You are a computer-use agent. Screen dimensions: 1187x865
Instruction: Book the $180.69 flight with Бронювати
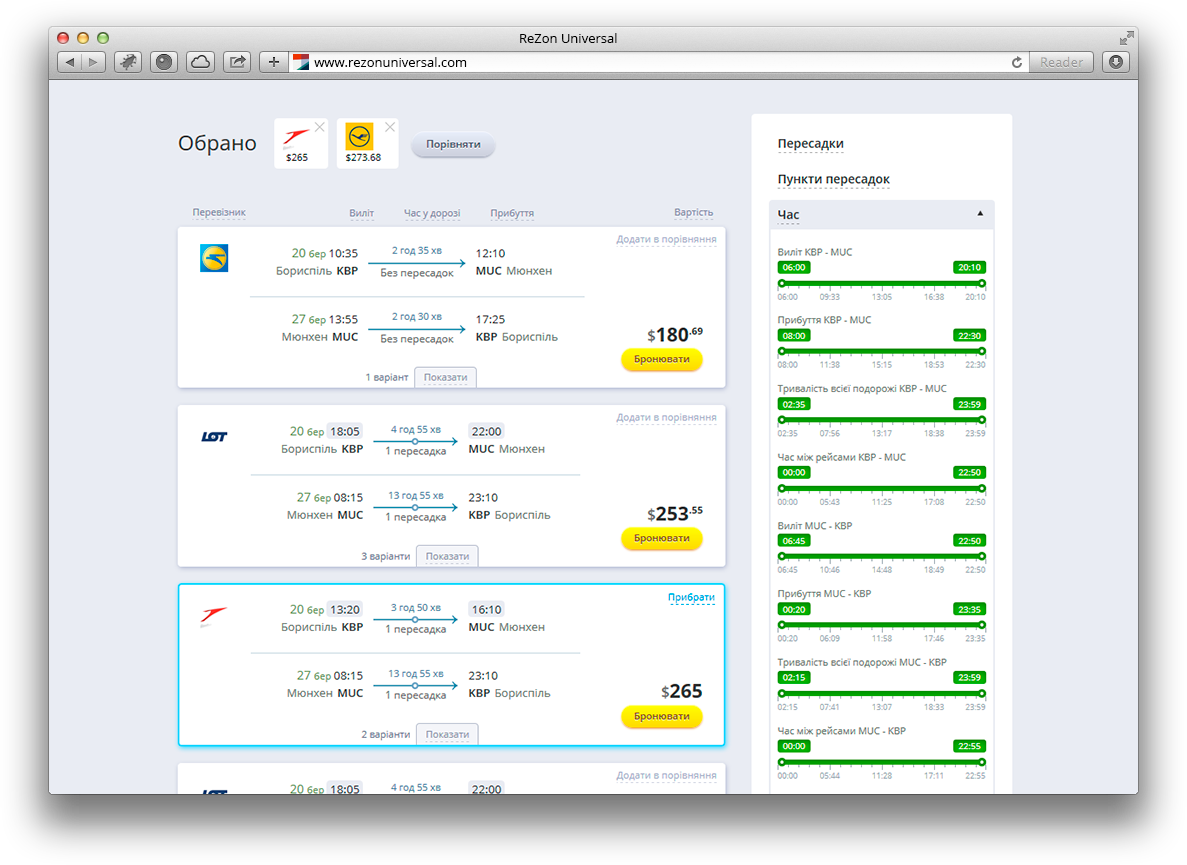click(x=662, y=359)
